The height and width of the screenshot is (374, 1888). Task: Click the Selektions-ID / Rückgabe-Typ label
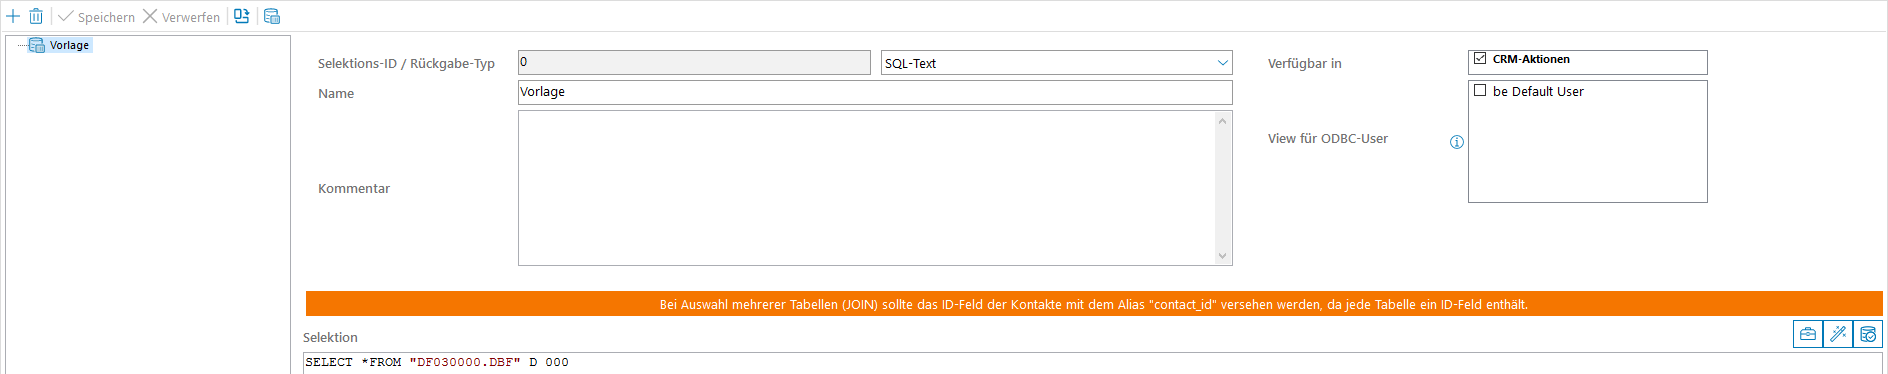tap(406, 63)
